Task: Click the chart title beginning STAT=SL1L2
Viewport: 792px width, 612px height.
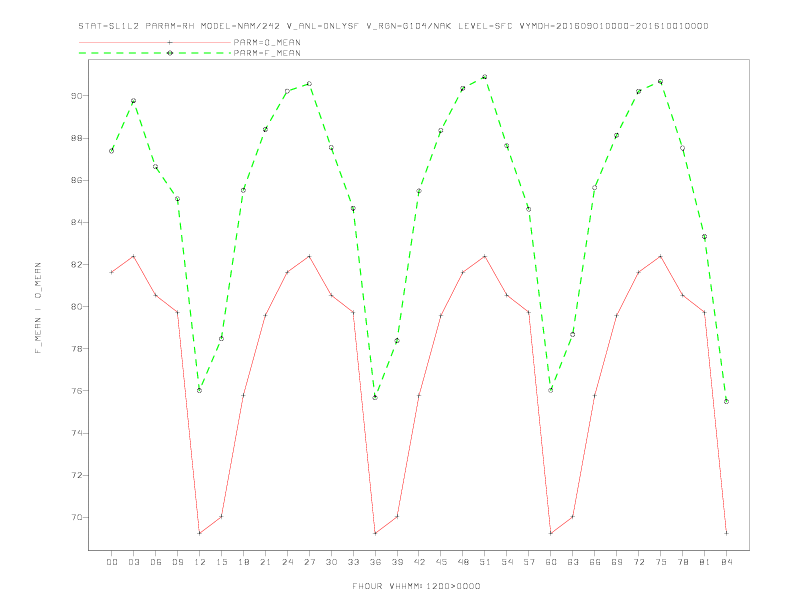Action: tap(393, 26)
